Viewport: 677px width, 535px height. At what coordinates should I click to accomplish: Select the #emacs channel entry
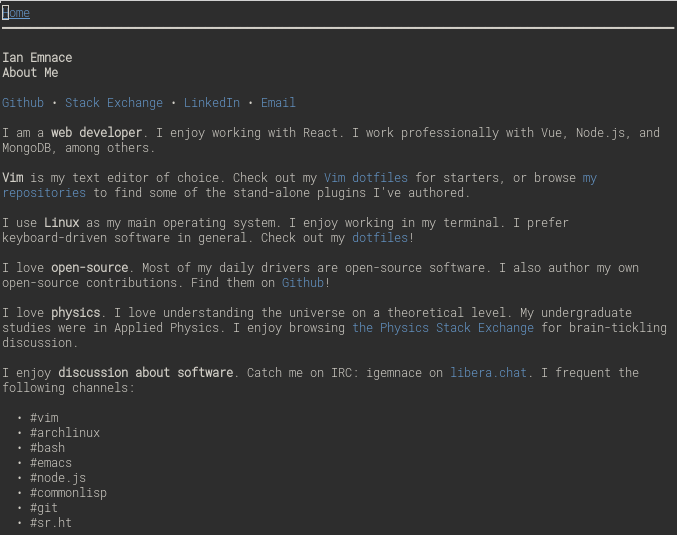51,463
